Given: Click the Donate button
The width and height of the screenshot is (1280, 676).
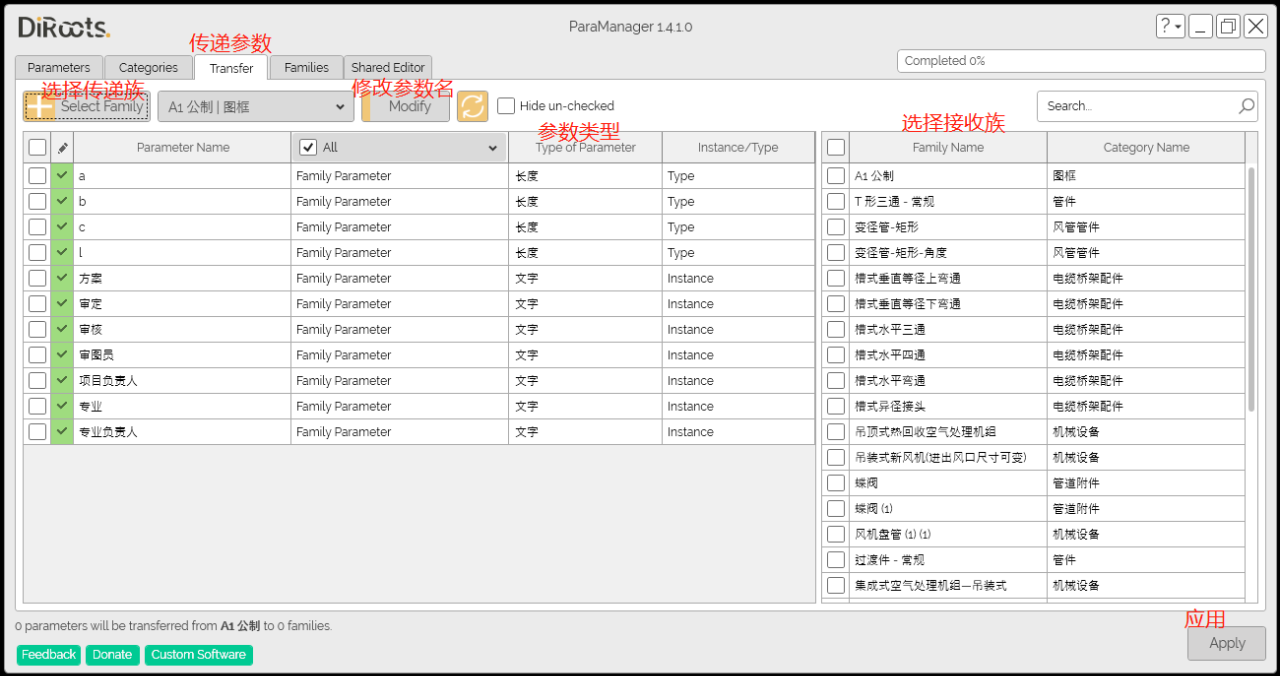Looking at the screenshot, I should pyautogui.click(x=112, y=655).
